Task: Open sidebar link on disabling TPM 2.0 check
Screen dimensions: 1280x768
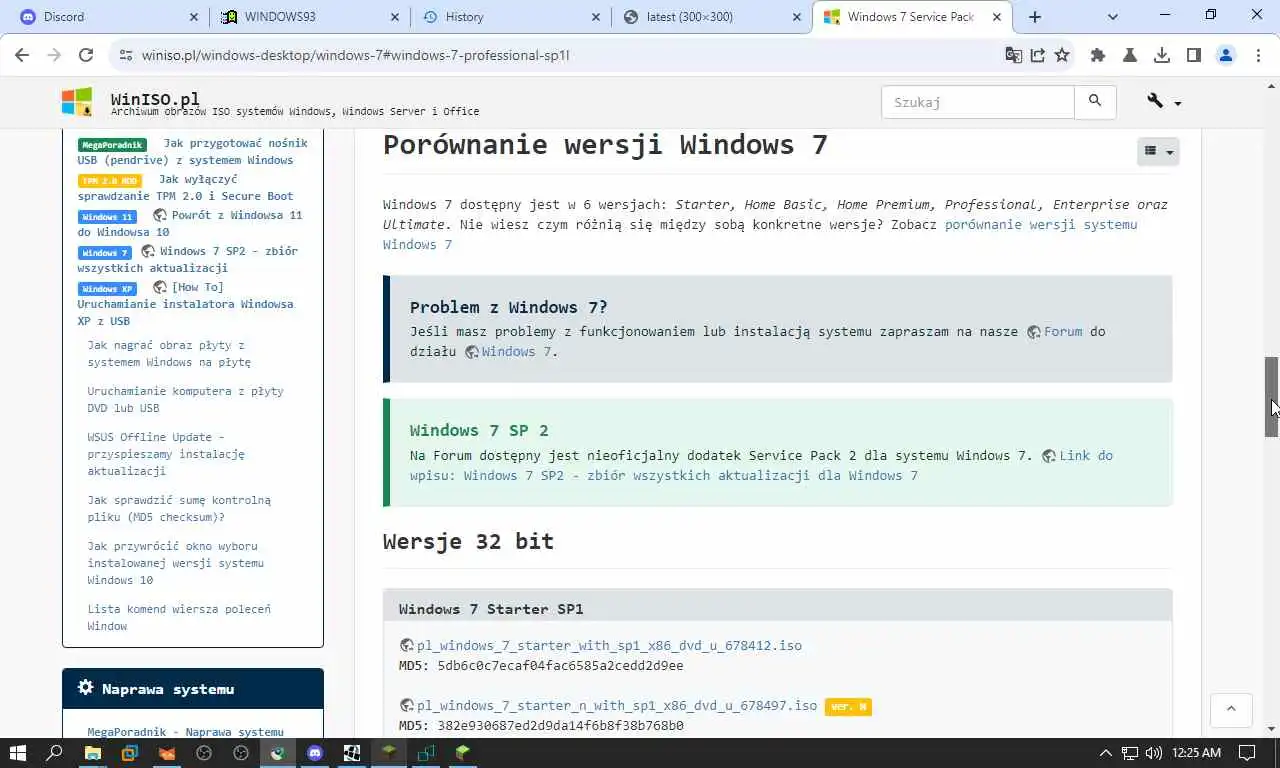Action: coord(186,188)
